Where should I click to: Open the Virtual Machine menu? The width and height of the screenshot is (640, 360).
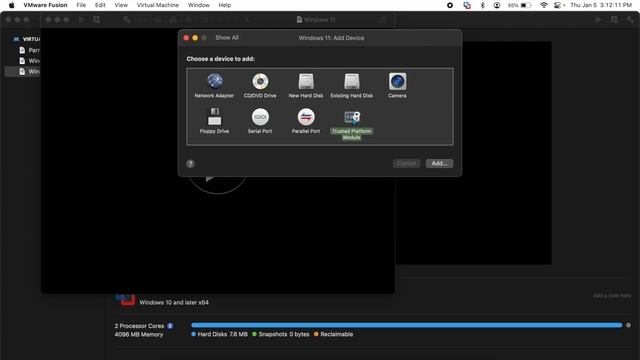click(x=158, y=5)
